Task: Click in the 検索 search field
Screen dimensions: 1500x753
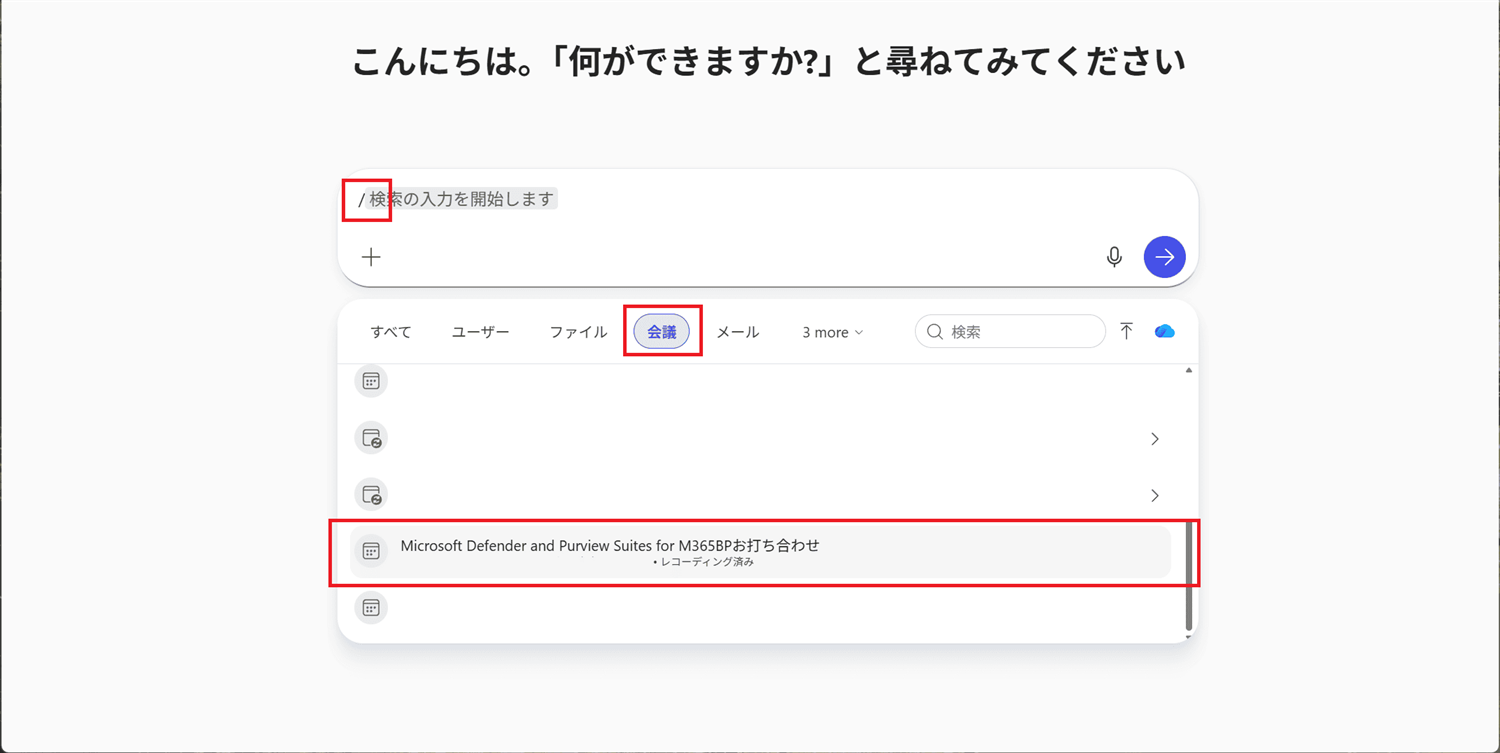Action: [1010, 332]
